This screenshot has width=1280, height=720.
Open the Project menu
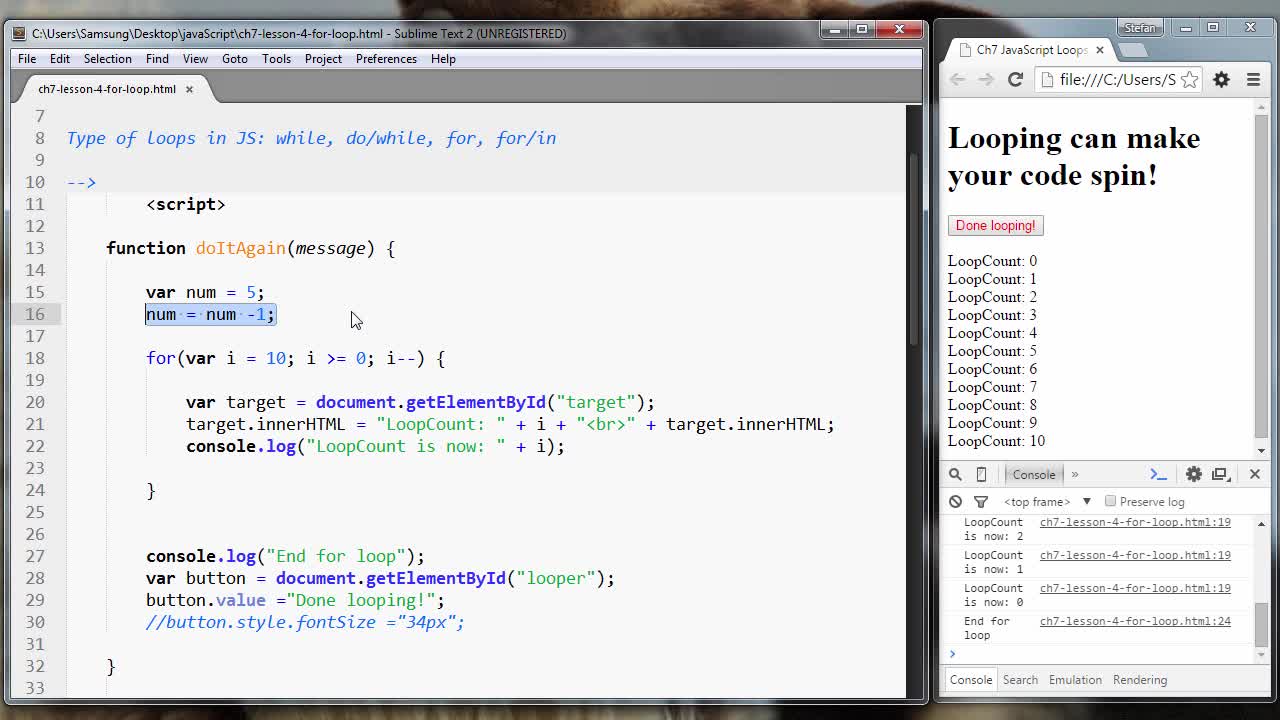point(323,59)
